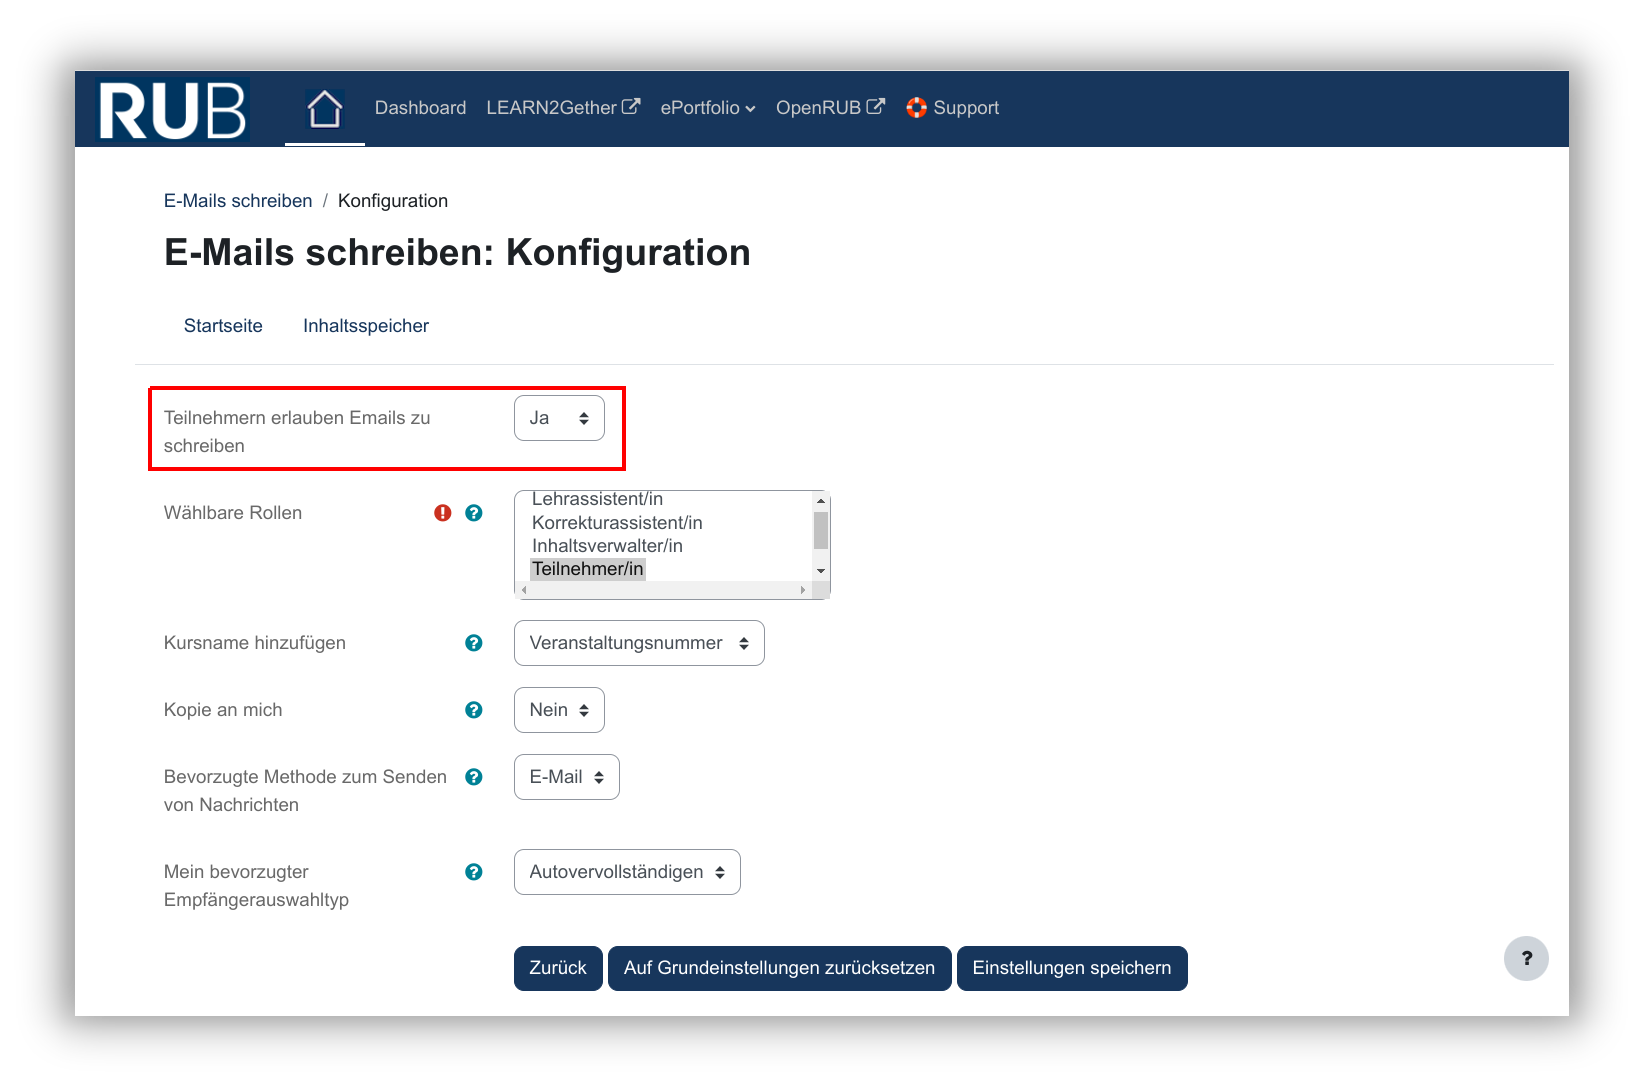Expand the Autovervollständigen dropdown
The width and height of the screenshot is (1650, 1086).
[627, 872]
